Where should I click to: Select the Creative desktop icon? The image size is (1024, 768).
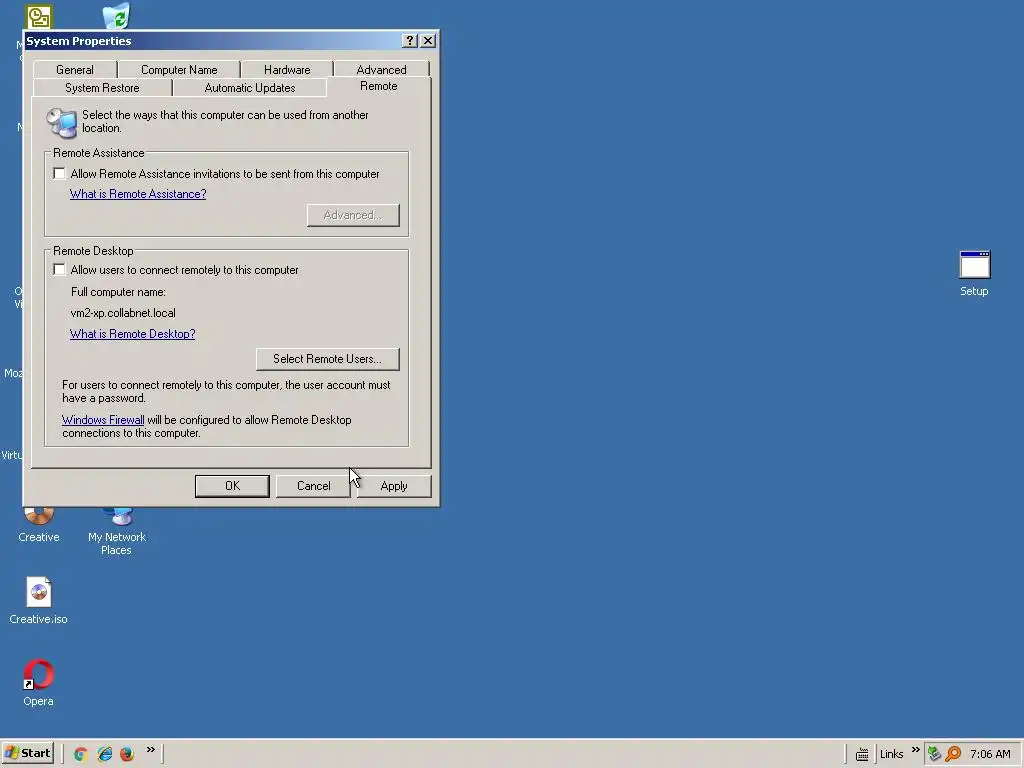click(39, 526)
